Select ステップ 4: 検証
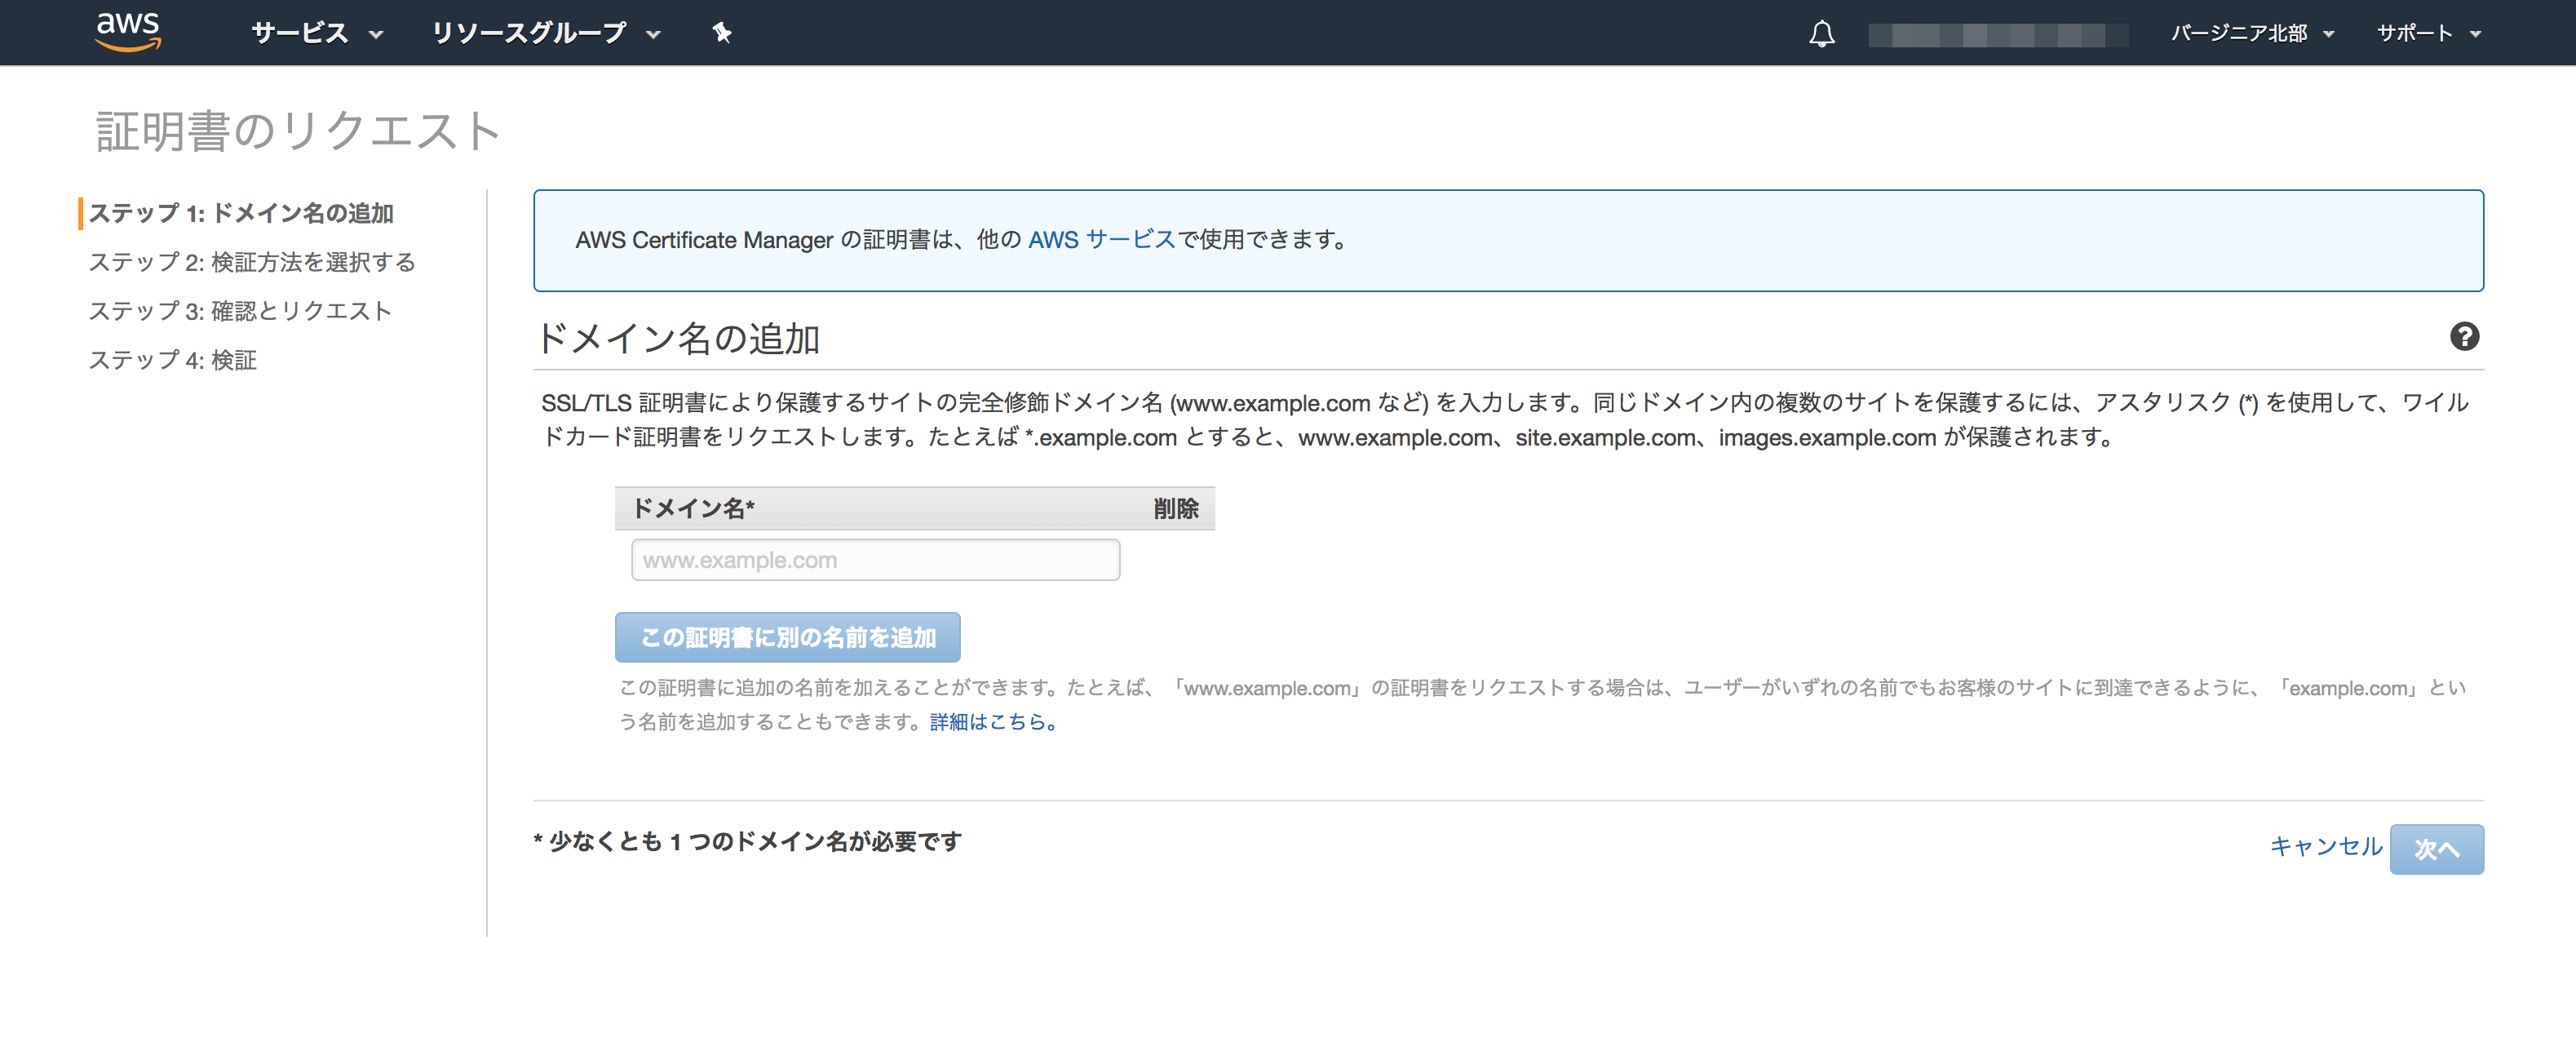Screen dimensions: 2576x1038 click(173, 360)
